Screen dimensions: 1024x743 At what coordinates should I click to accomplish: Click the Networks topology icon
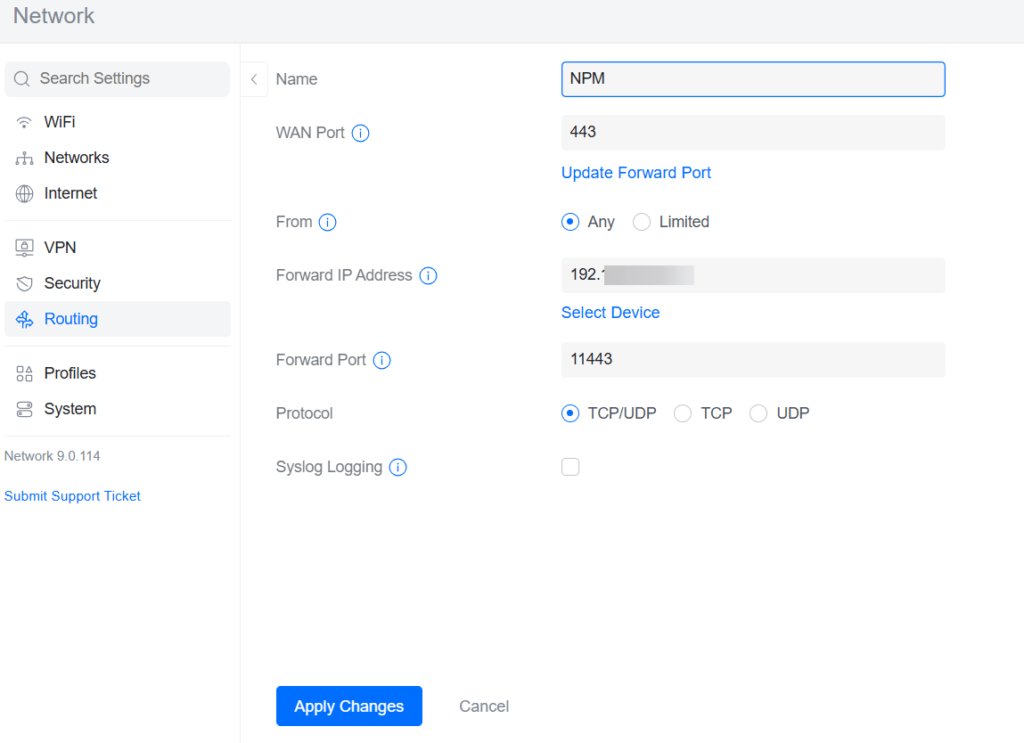point(25,158)
